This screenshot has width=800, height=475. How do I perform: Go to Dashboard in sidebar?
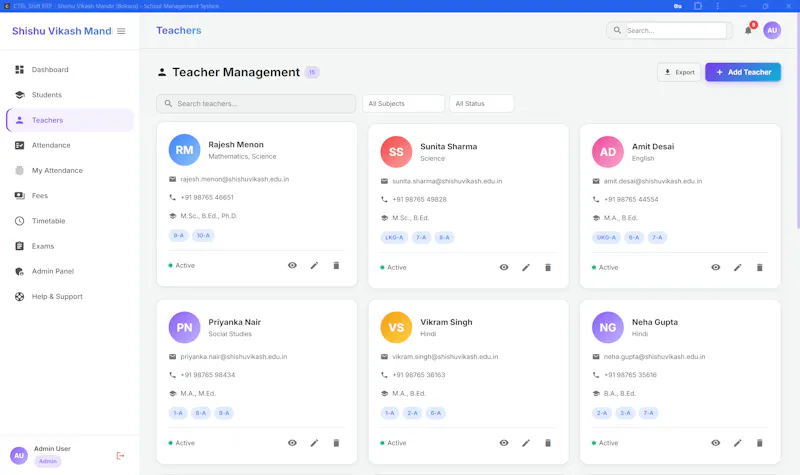70,69
